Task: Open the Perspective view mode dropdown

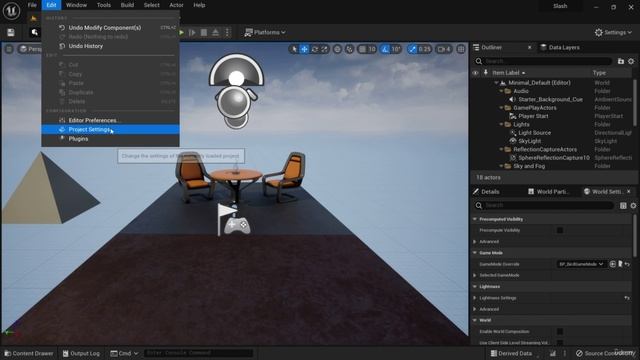Action: 31,49
